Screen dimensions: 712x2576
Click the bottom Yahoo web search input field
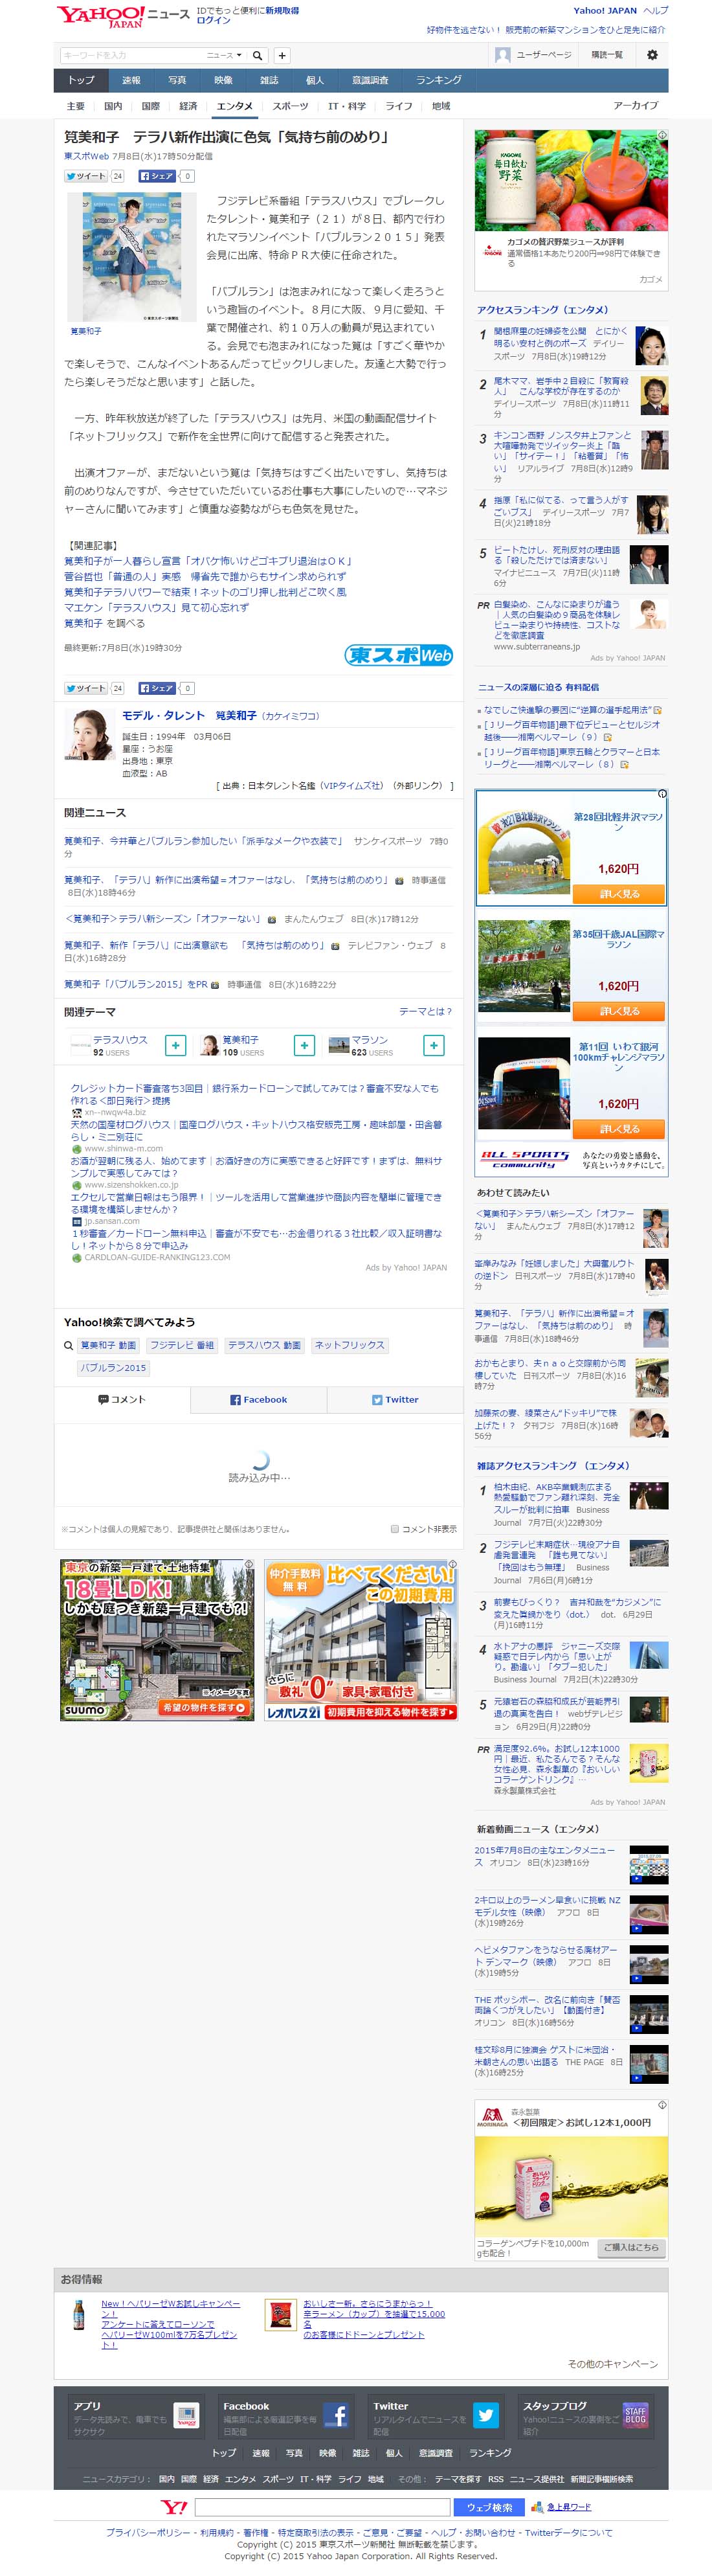click(322, 2507)
